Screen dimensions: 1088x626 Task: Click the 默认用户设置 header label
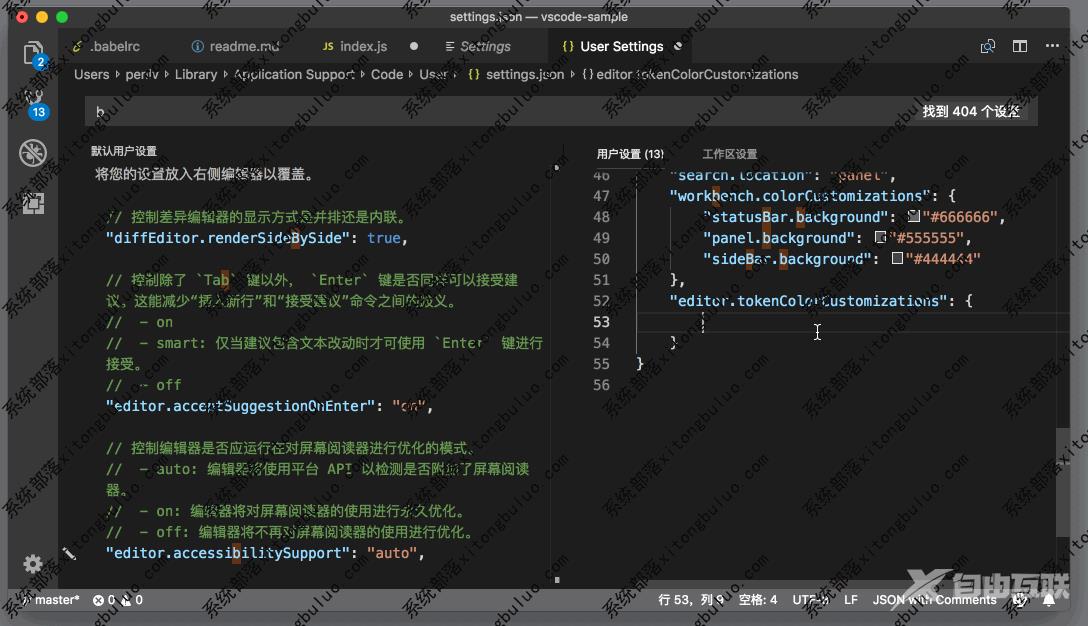click(x=124, y=151)
